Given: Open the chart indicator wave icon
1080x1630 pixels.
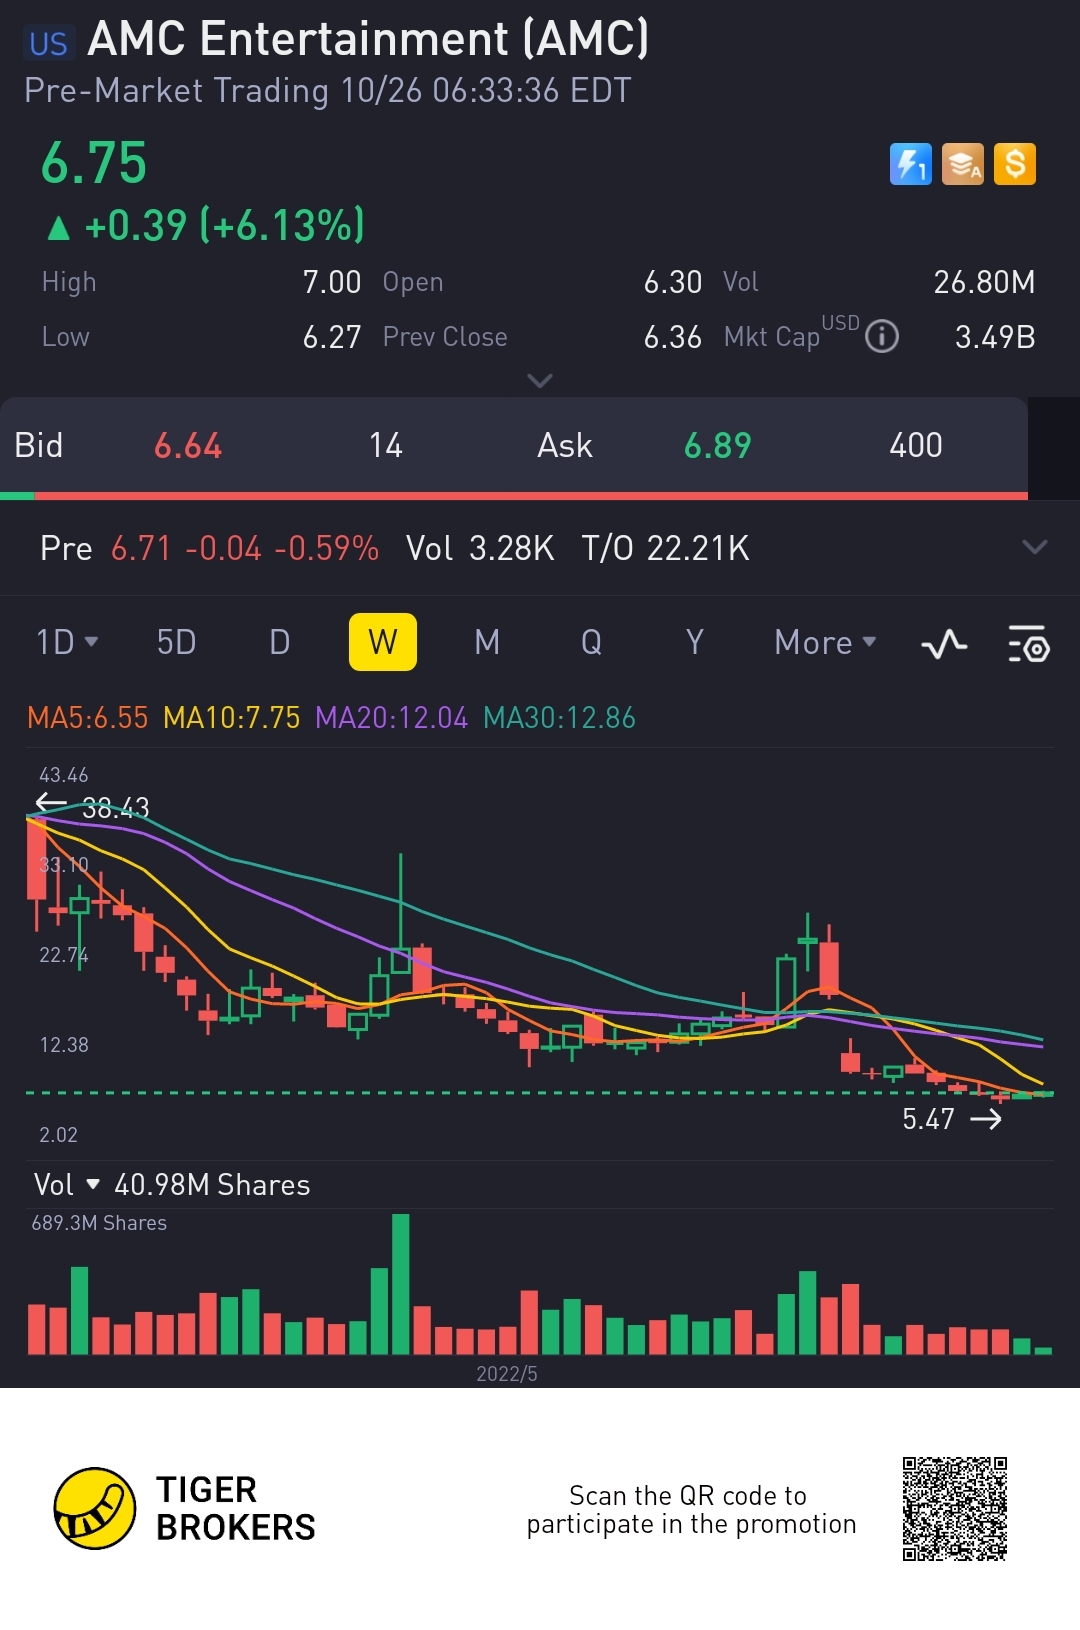Looking at the screenshot, I should coord(944,643).
